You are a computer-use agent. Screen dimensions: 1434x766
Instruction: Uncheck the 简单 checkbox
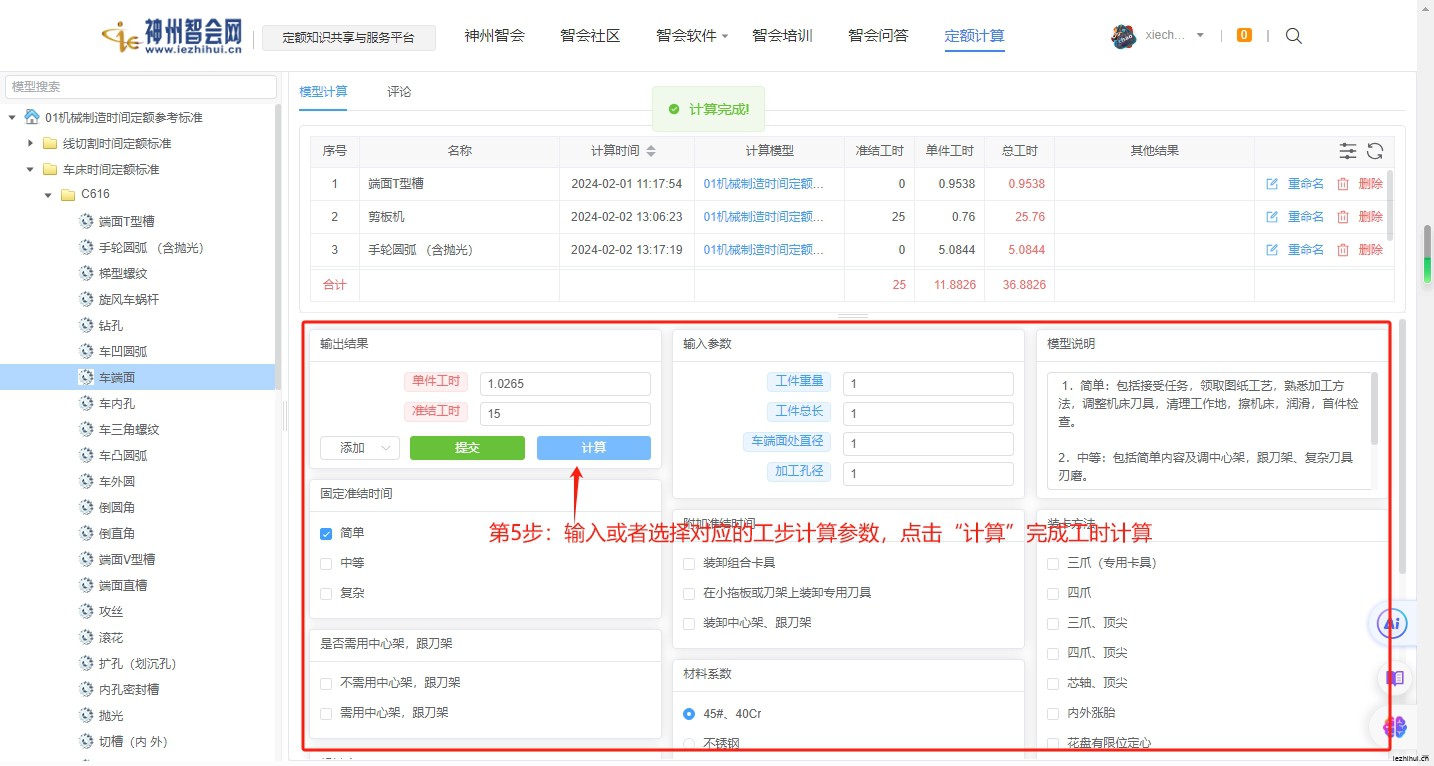326,534
